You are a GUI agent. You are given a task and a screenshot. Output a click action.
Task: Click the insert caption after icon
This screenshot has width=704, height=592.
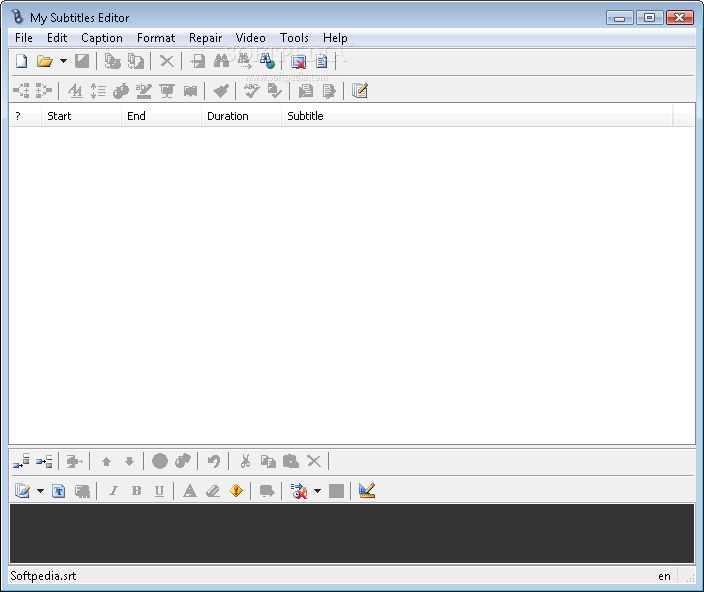click(44, 461)
